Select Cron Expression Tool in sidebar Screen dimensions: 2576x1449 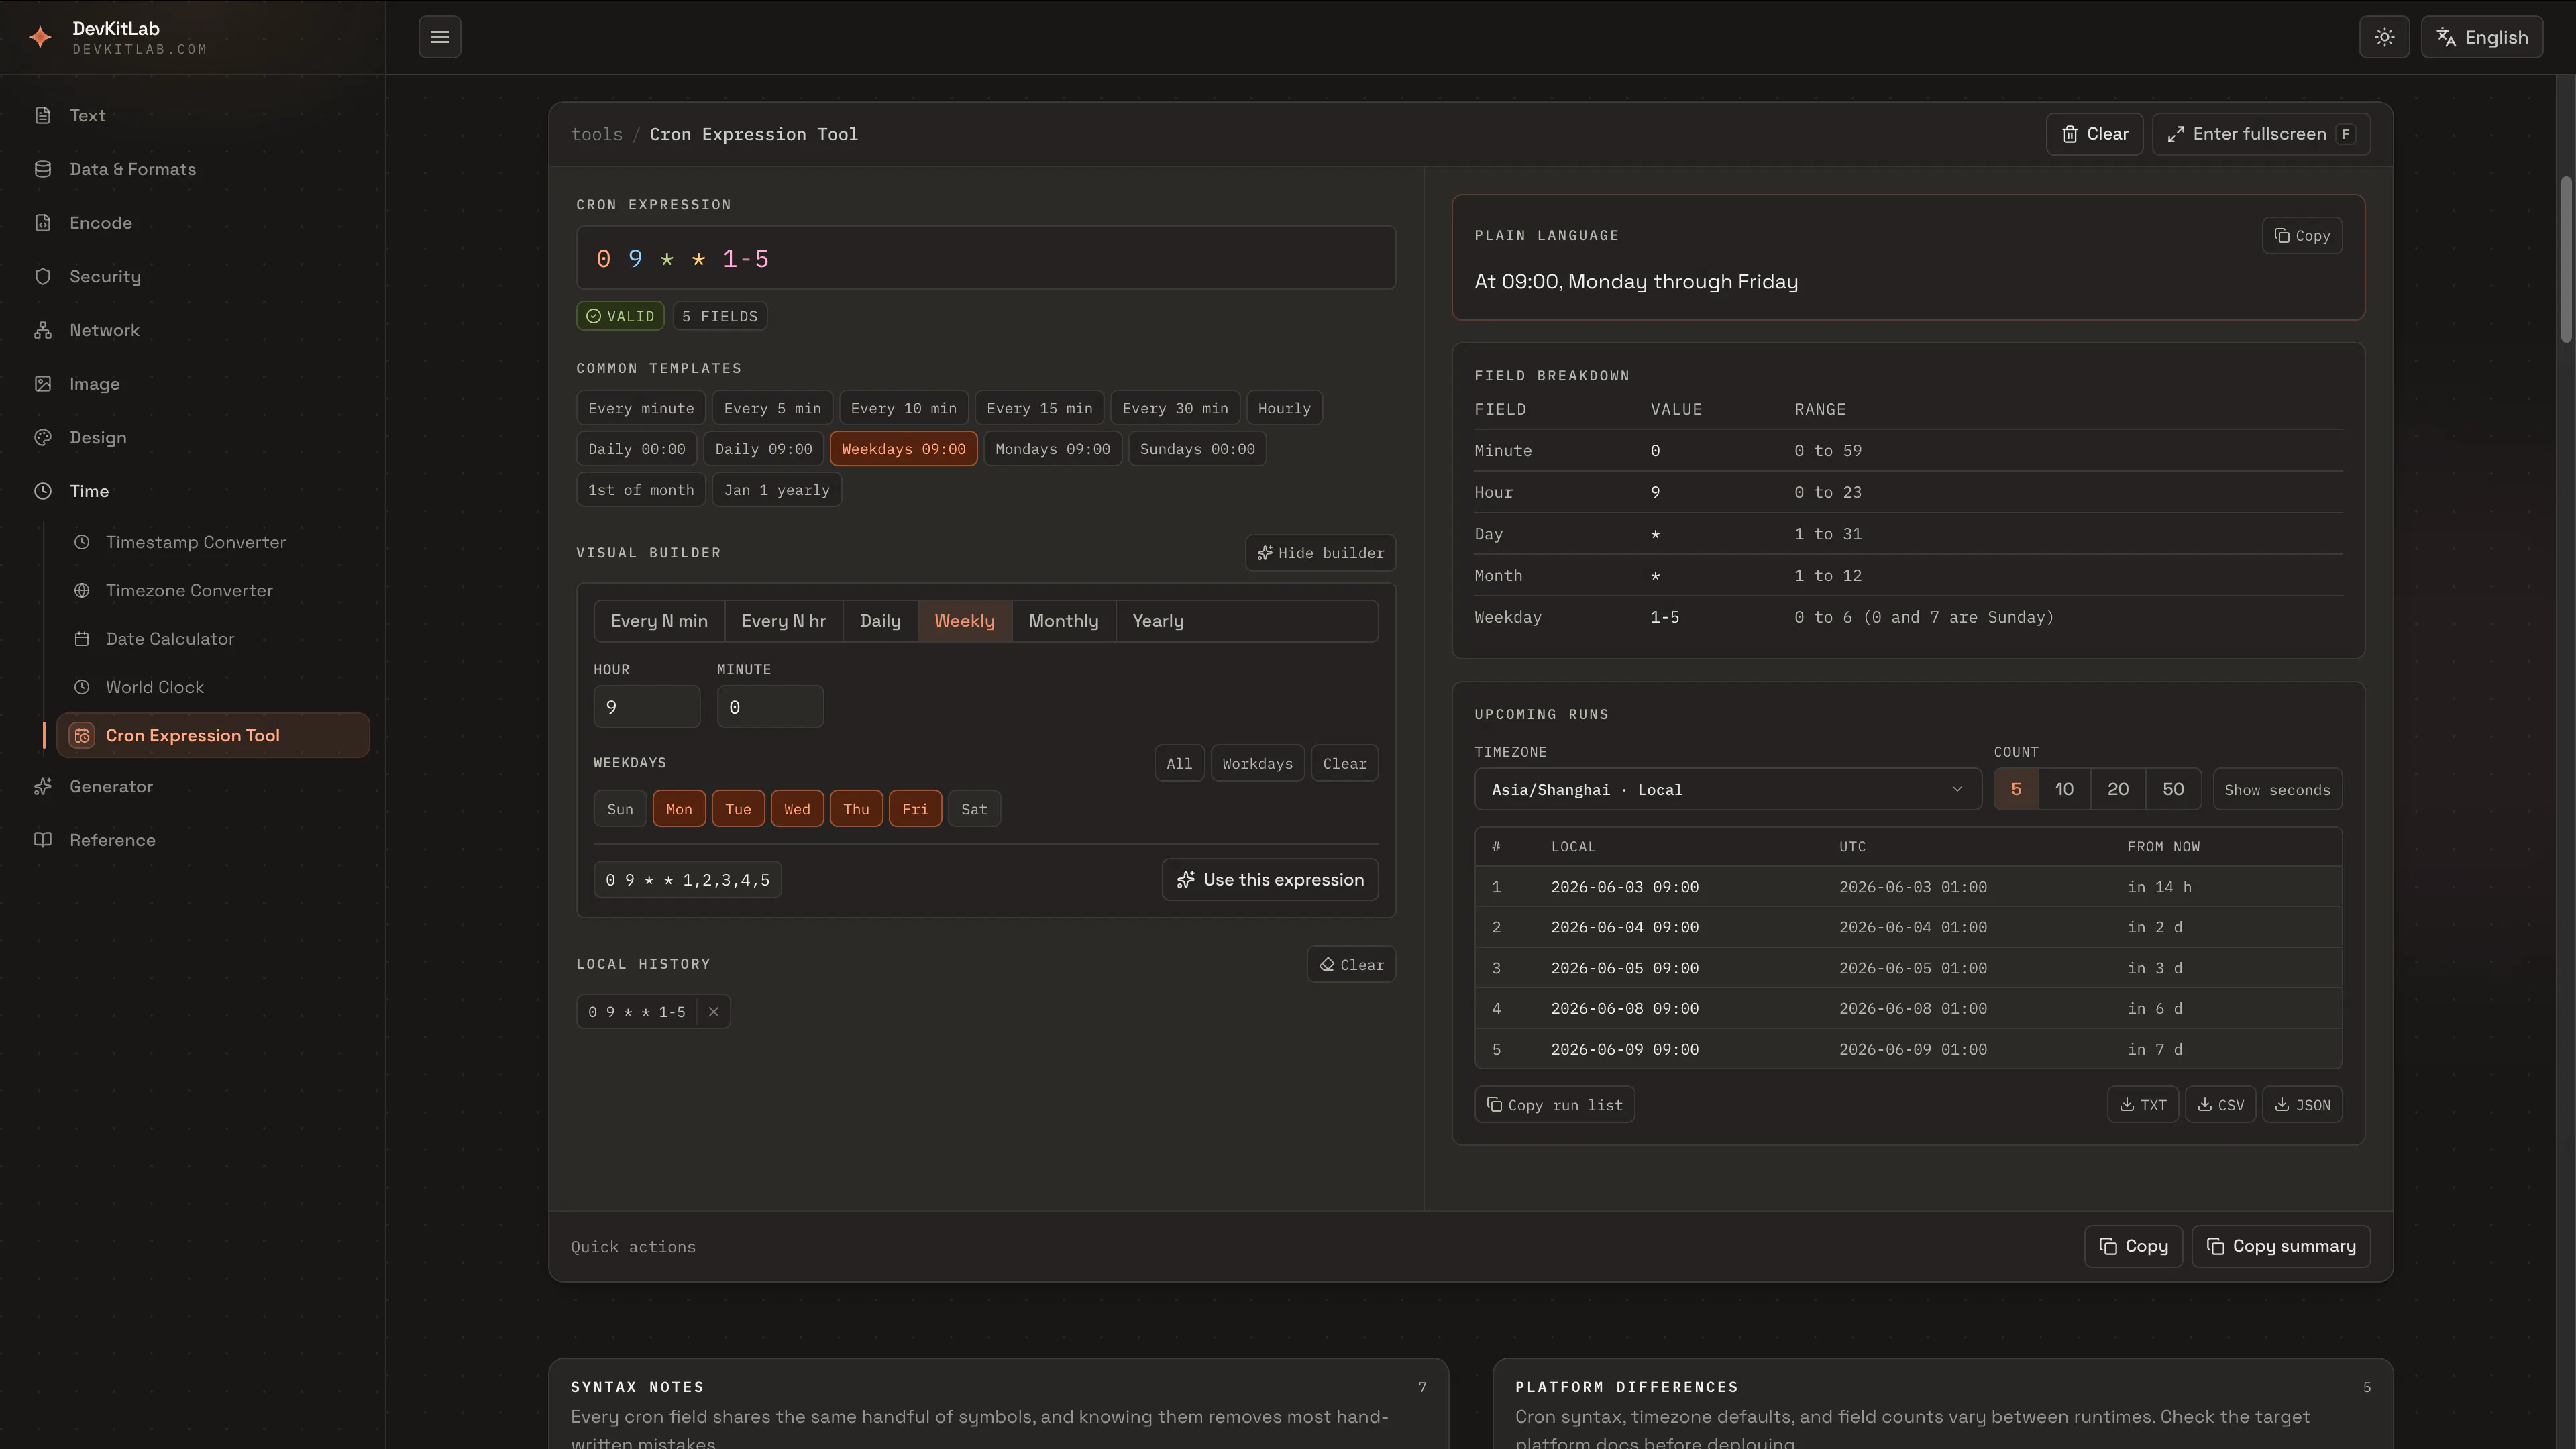tap(213, 735)
